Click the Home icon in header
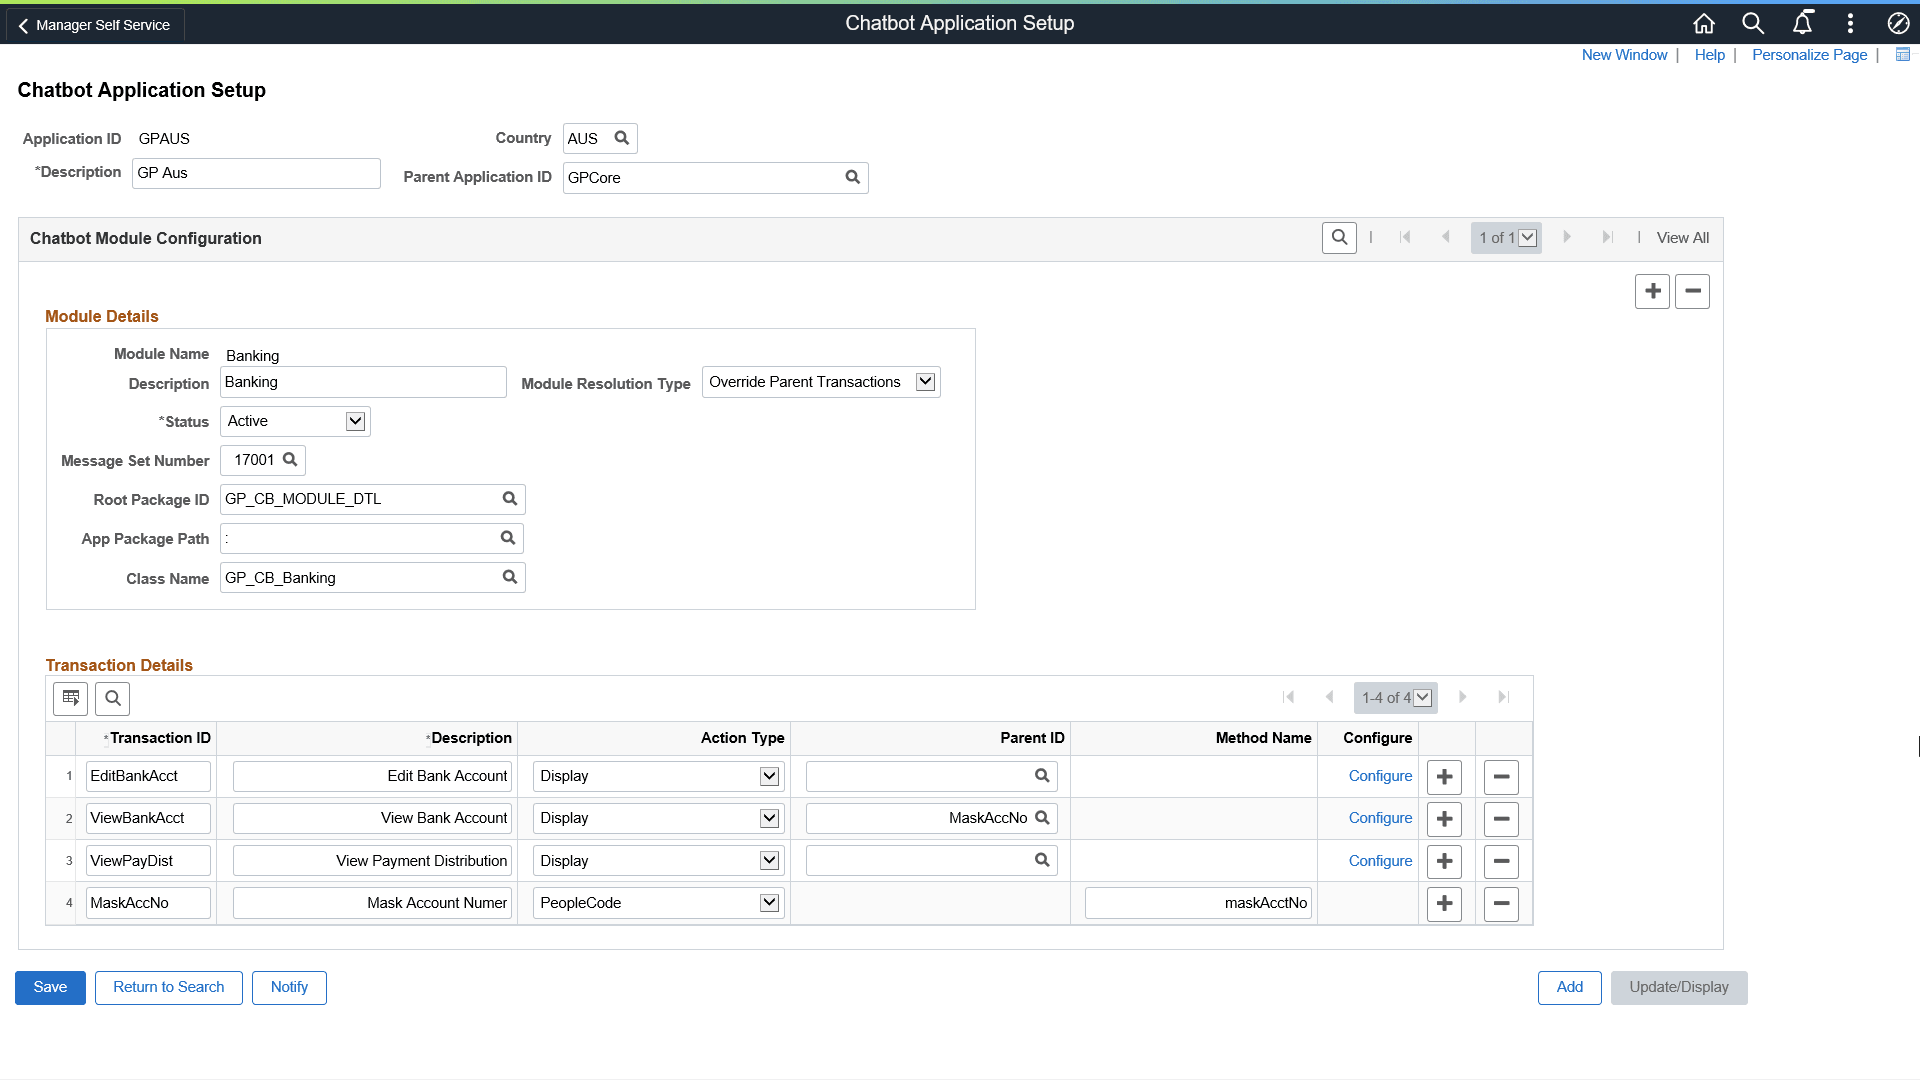This screenshot has width=1920, height=1080. point(1704,23)
